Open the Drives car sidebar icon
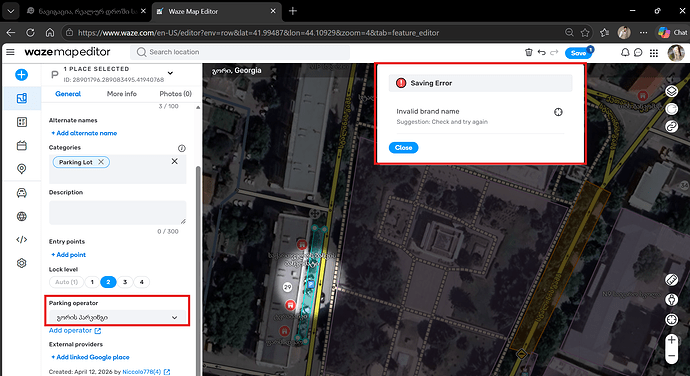Viewport: 690px width, 376px height. (x=22, y=193)
